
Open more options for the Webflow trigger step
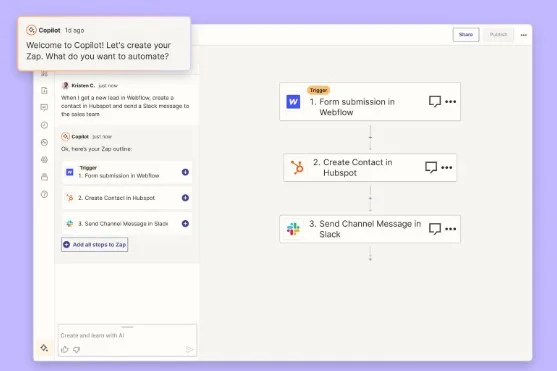450,102
